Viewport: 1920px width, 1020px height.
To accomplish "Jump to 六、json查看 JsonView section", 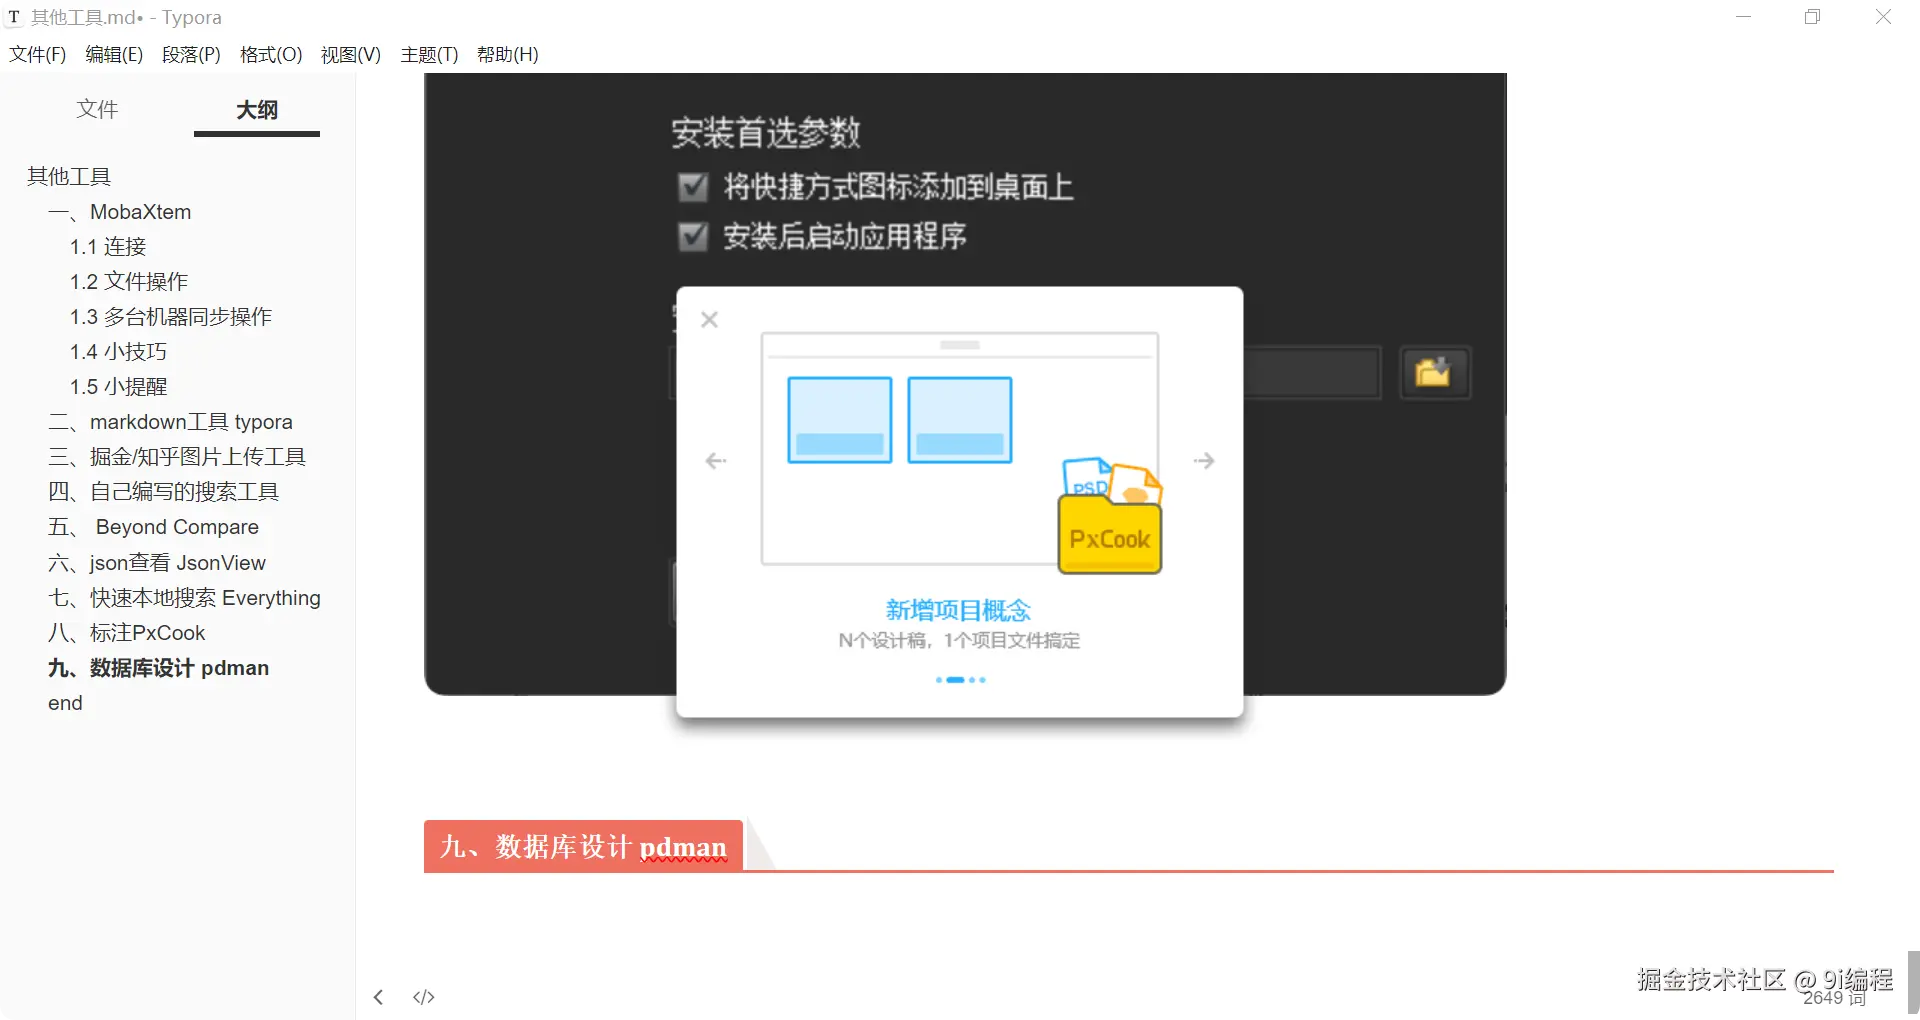I will pyautogui.click(x=157, y=563).
